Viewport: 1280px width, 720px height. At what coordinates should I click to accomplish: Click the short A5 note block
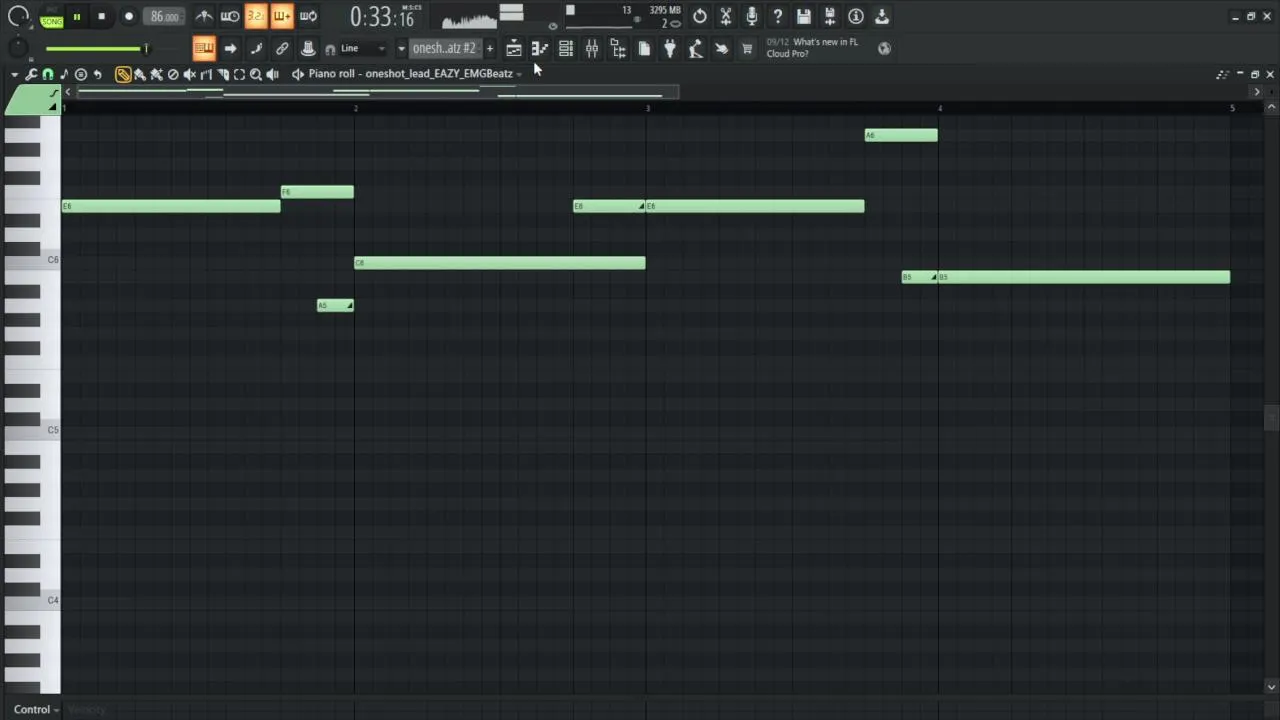[335, 305]
